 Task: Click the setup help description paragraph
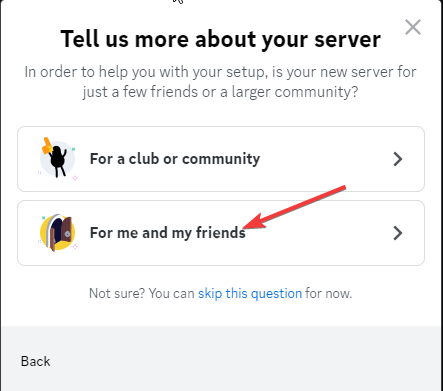220,82
